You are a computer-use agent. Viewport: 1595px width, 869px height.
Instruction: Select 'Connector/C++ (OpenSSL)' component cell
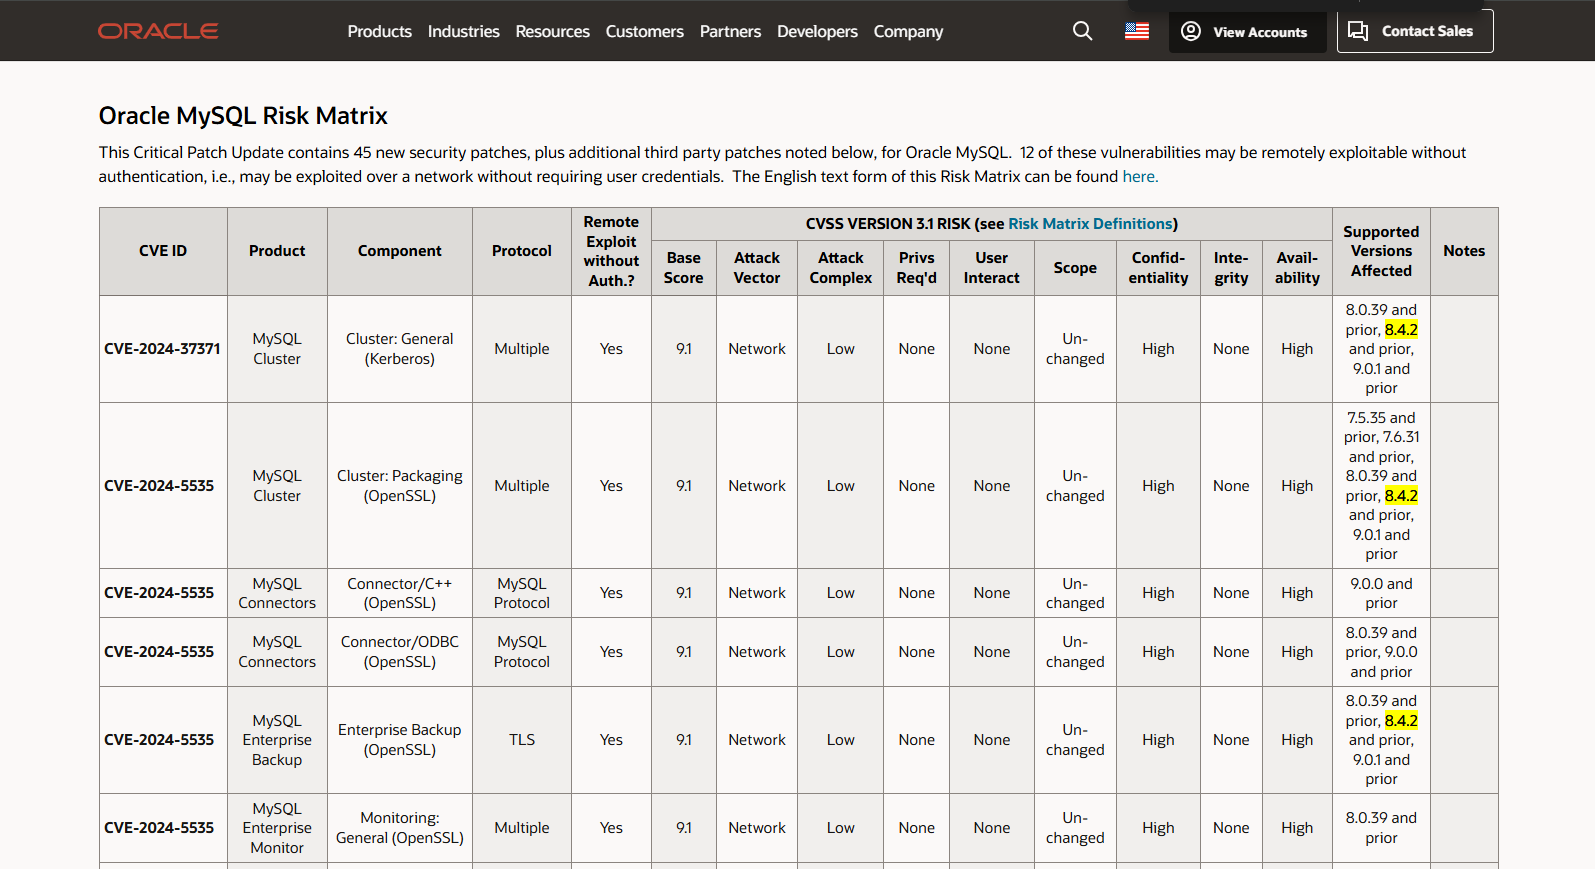pos(400,593)
